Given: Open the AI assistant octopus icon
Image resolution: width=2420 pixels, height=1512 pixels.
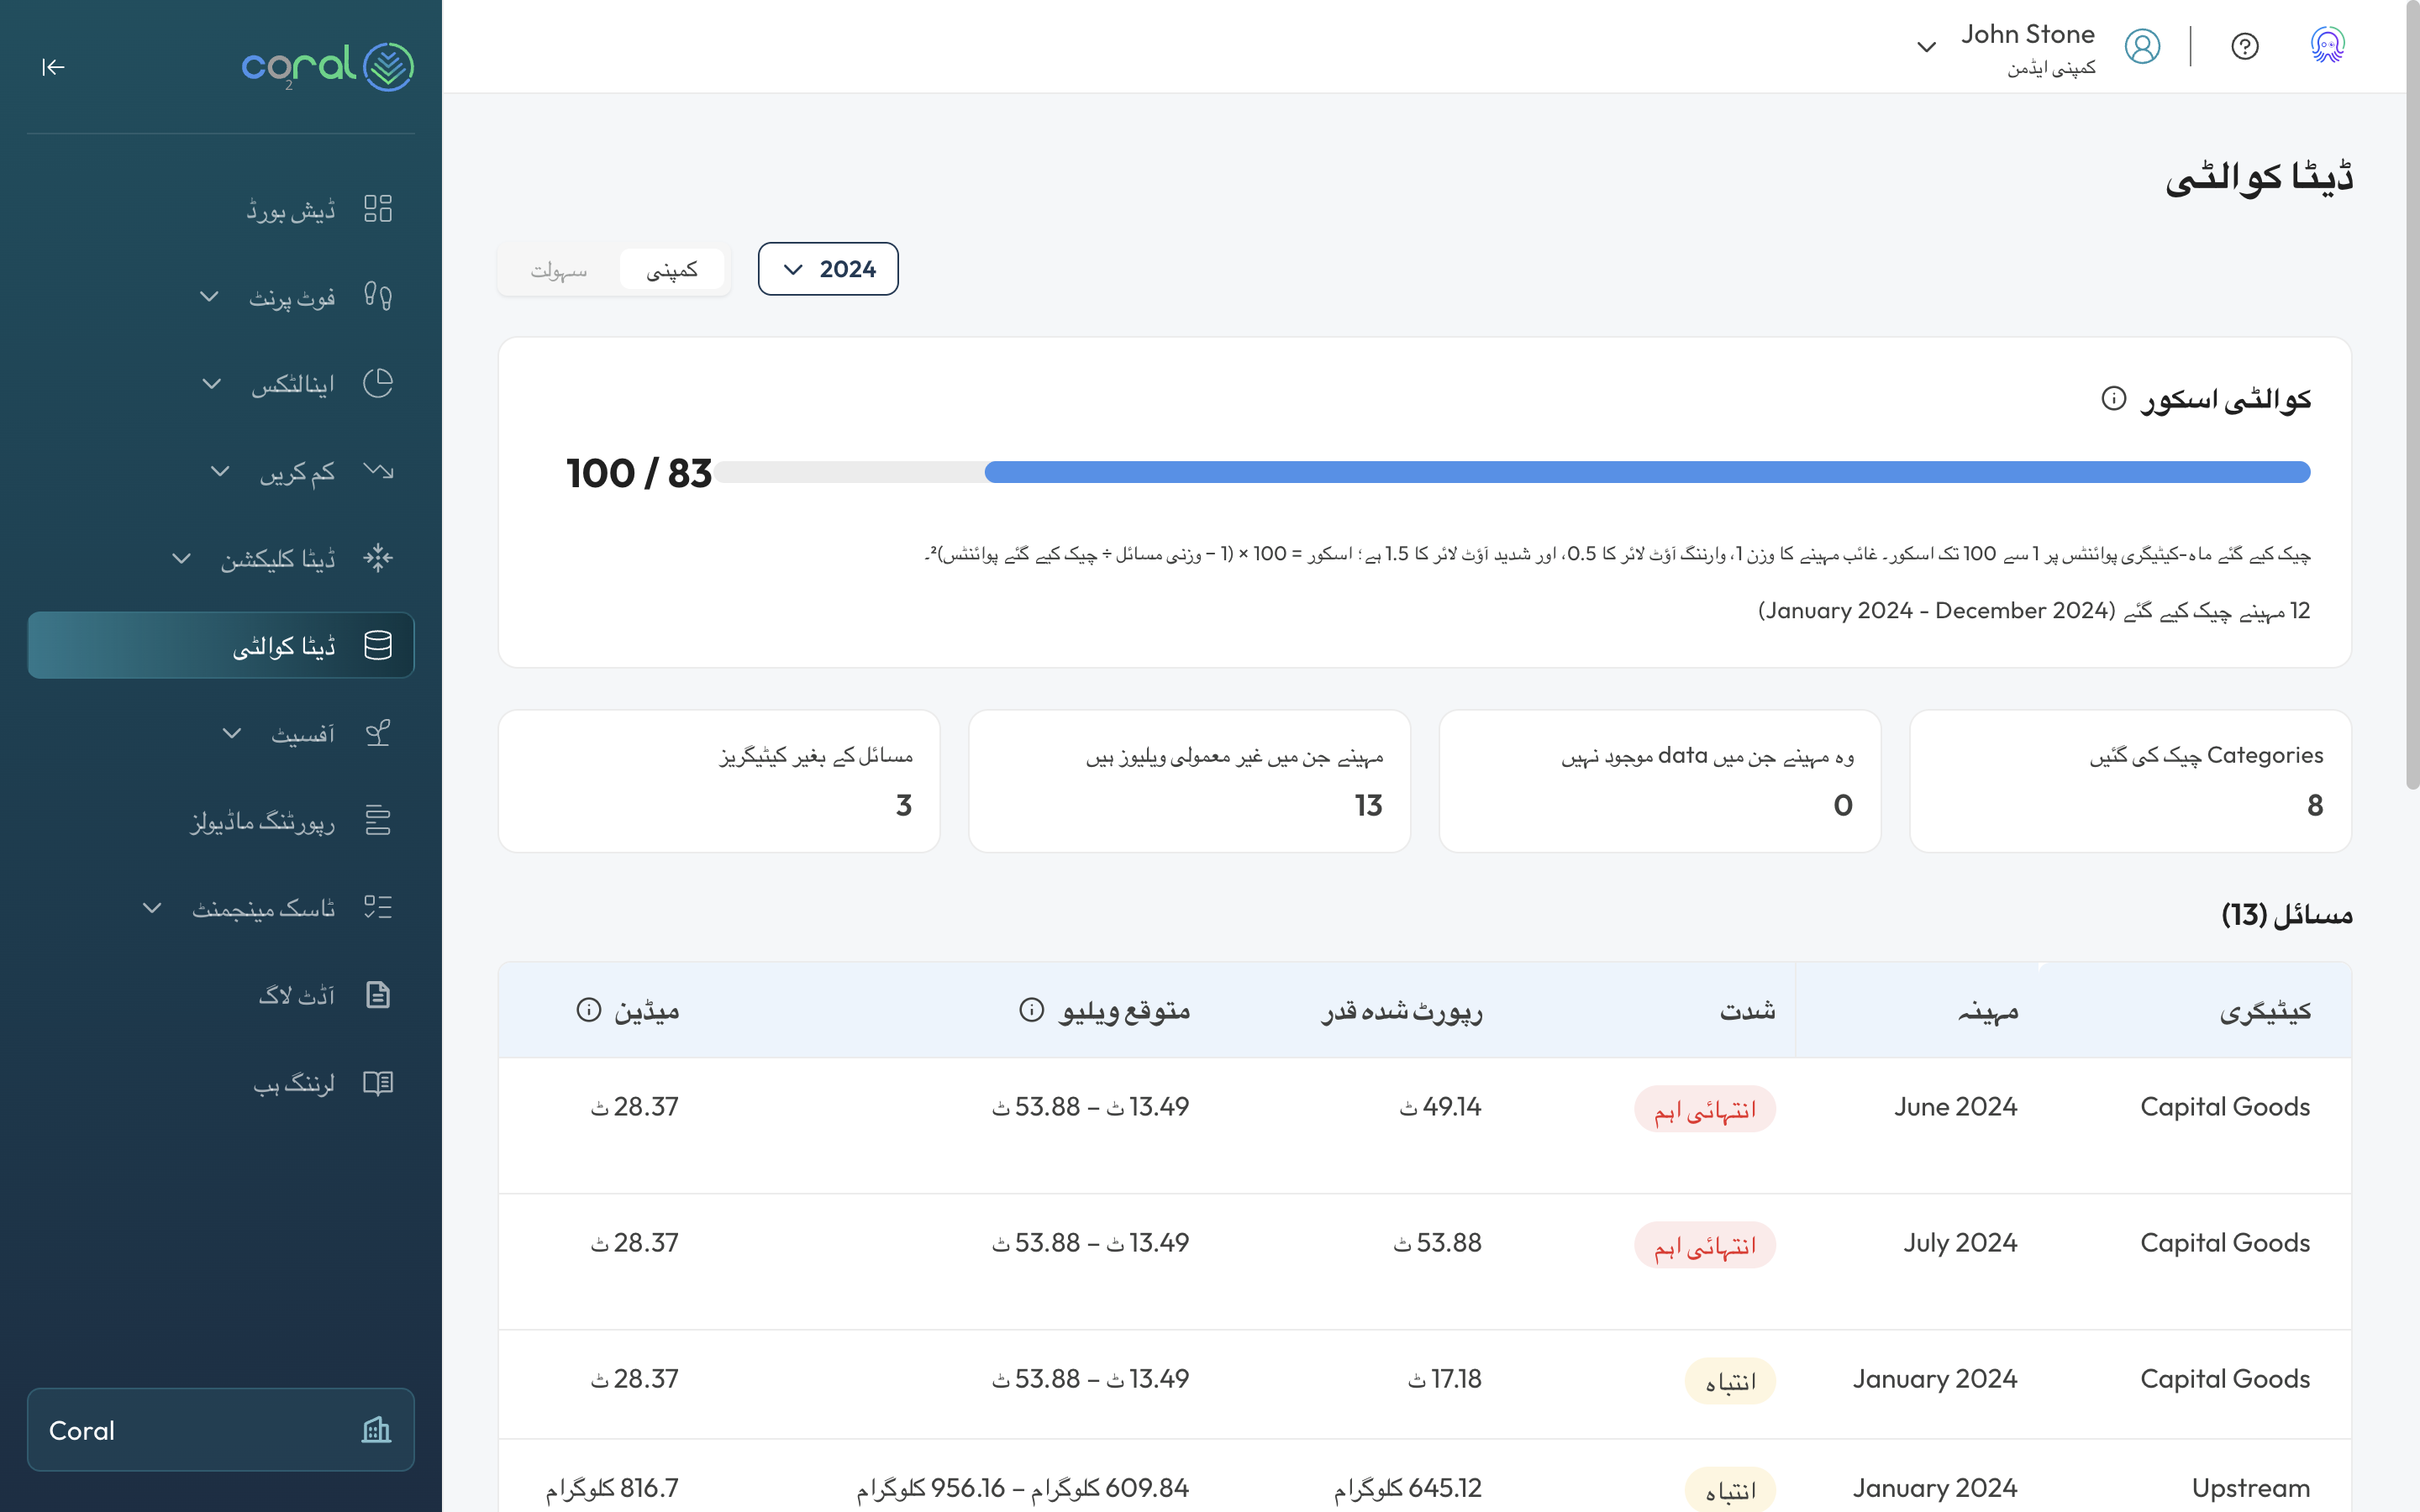Looking at the screenshot, I should click(x=2328, y=46).
